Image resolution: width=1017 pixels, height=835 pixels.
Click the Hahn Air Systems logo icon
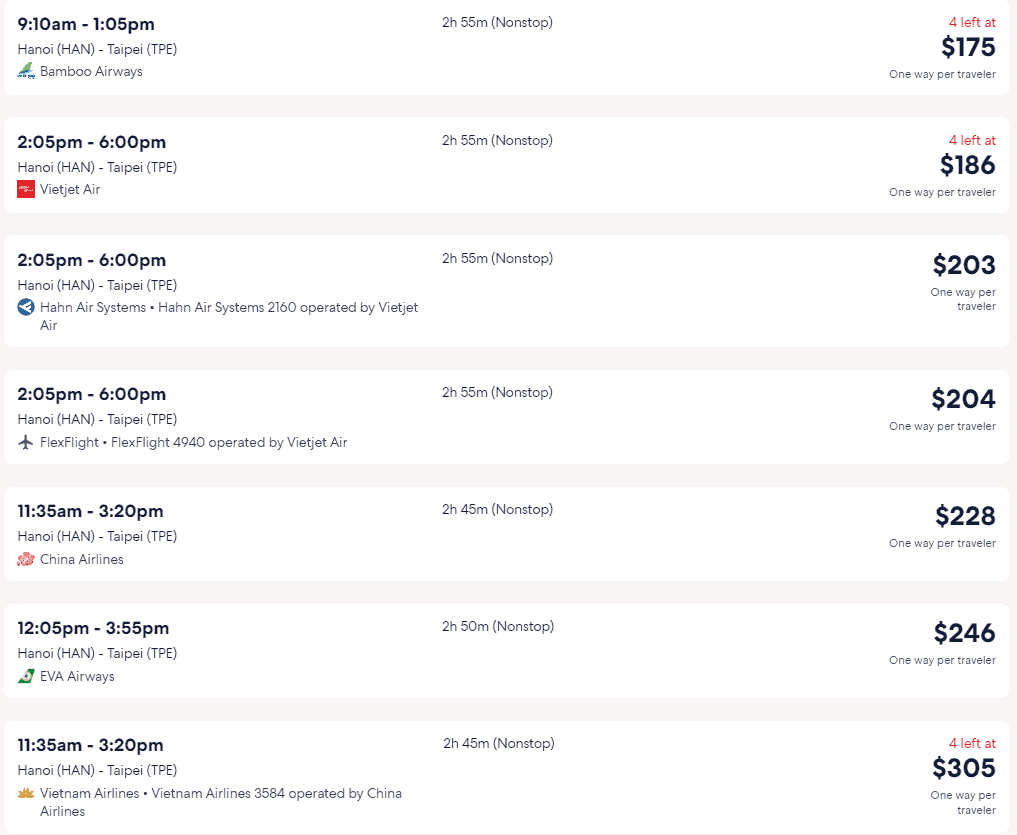(x=26, y=307)
